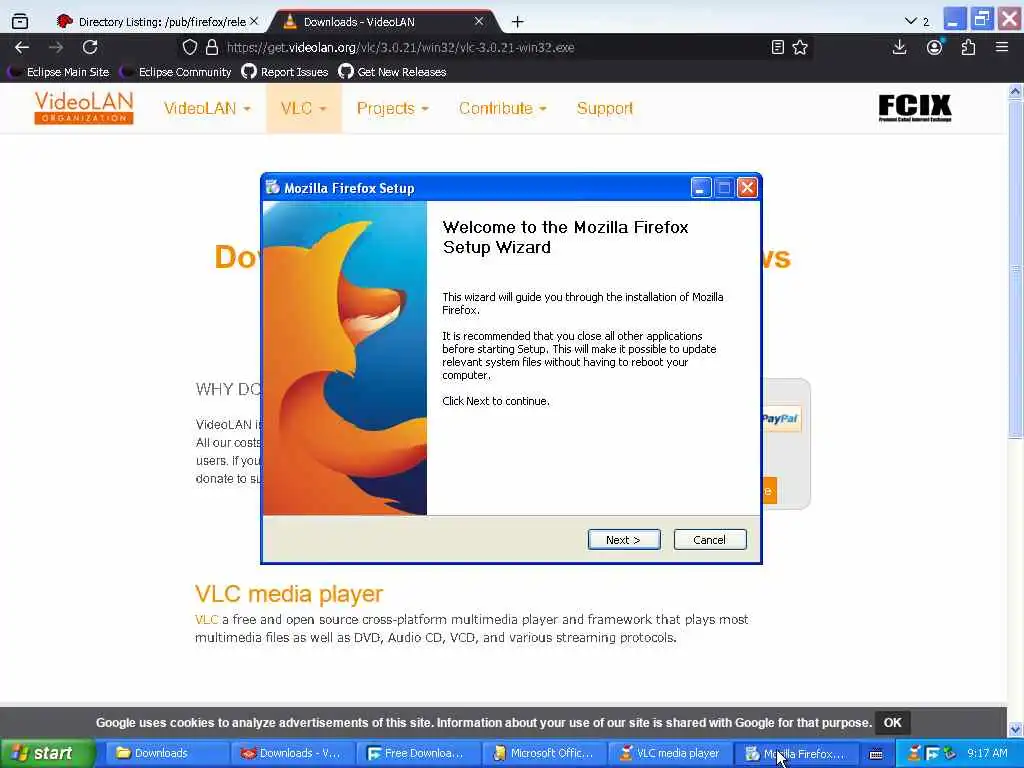The width and height of the screenshot is (1024, 768).
Task: Click Next in Firefox Setup wizard
Action: pyautogui.click(x=624, y=539)
